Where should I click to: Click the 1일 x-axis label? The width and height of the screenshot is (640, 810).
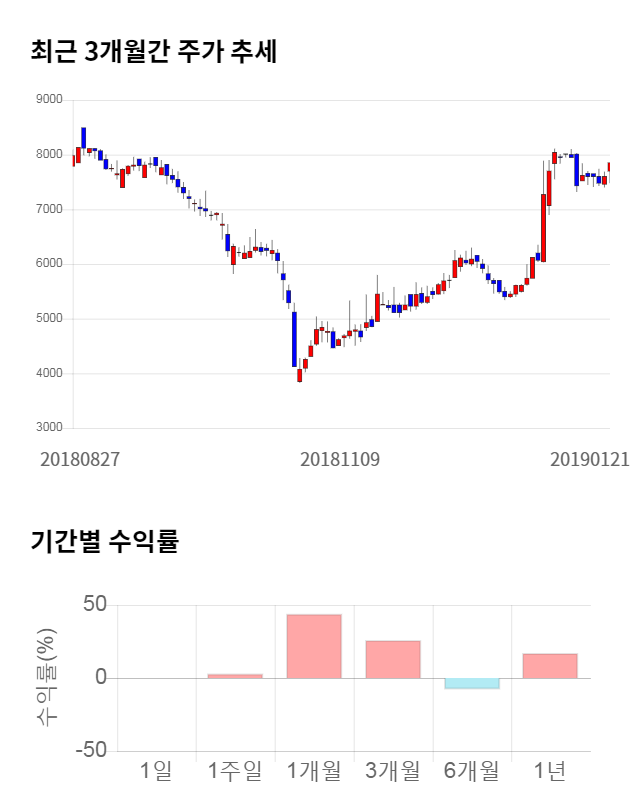pyautogui.click(x=156, y=772)
